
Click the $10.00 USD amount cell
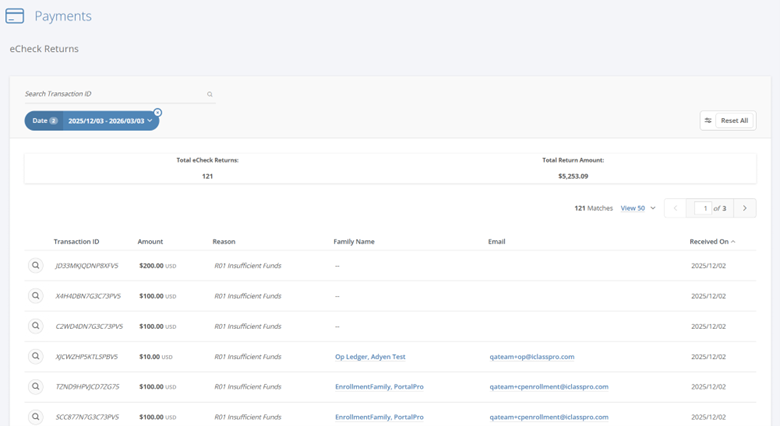[x=156, y=357]
